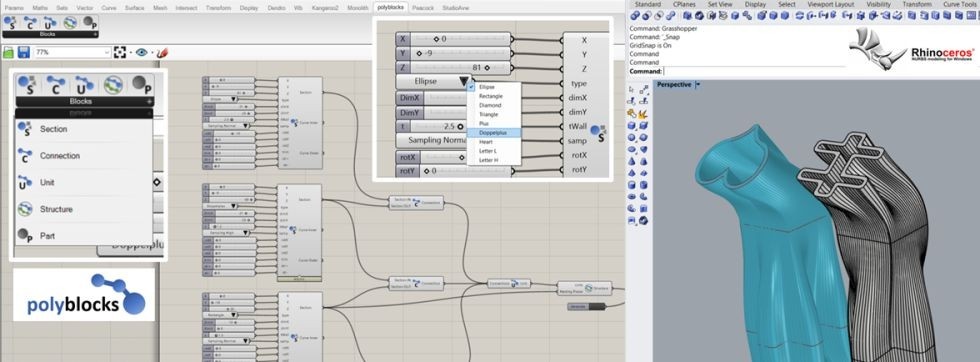The height and width of the screenshot is (362, 980).
Task: Open the Perspective viewport dropdown arrow
Action: [x=698, y=84]
